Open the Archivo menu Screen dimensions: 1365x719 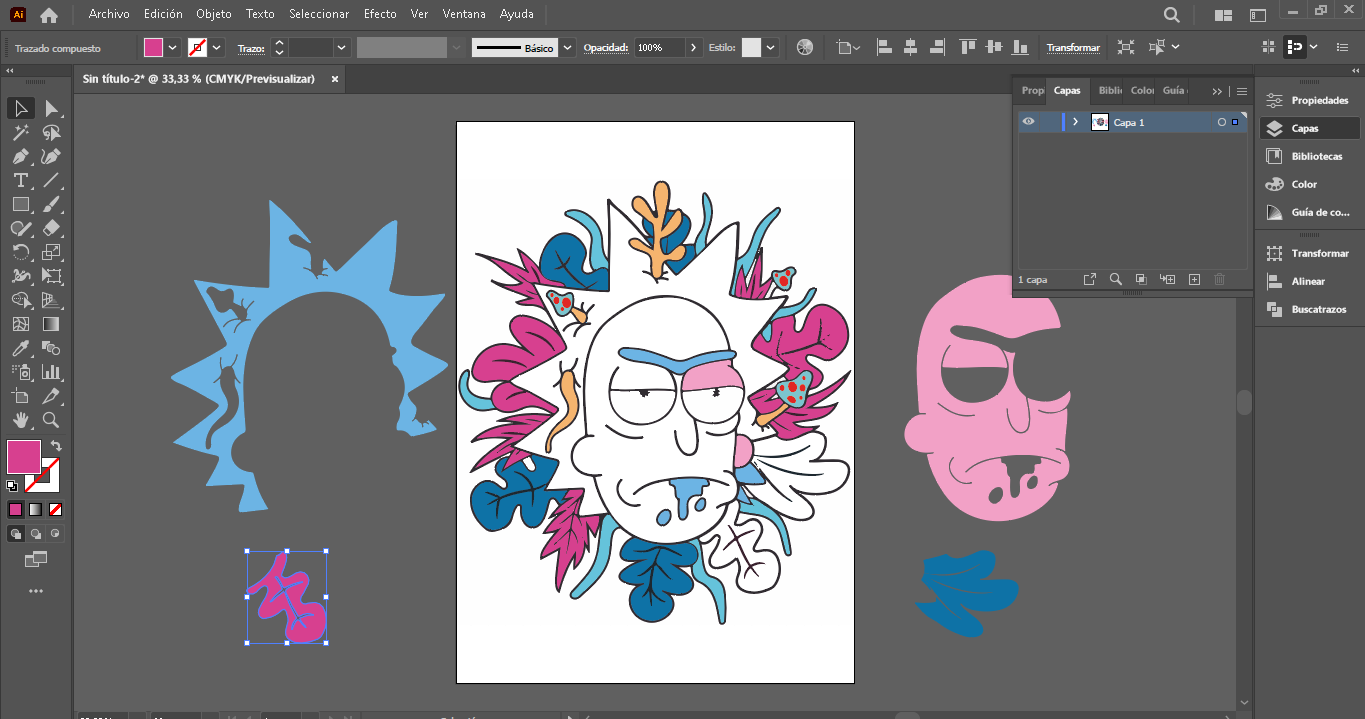coord(109,14)
